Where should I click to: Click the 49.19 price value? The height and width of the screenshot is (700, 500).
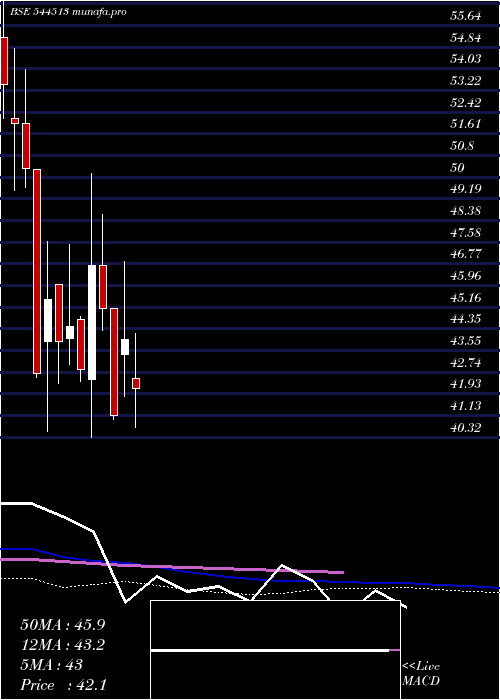466,189
